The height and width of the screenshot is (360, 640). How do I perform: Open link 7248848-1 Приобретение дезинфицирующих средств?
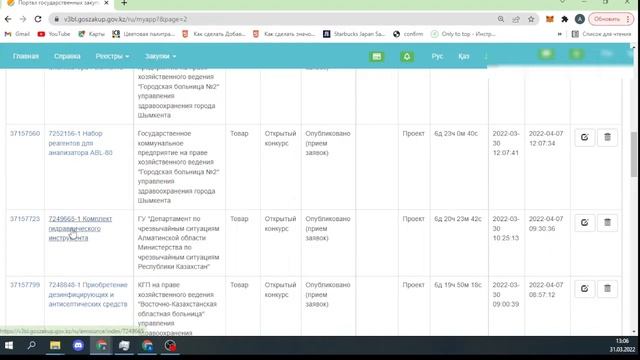pos(88,294)
